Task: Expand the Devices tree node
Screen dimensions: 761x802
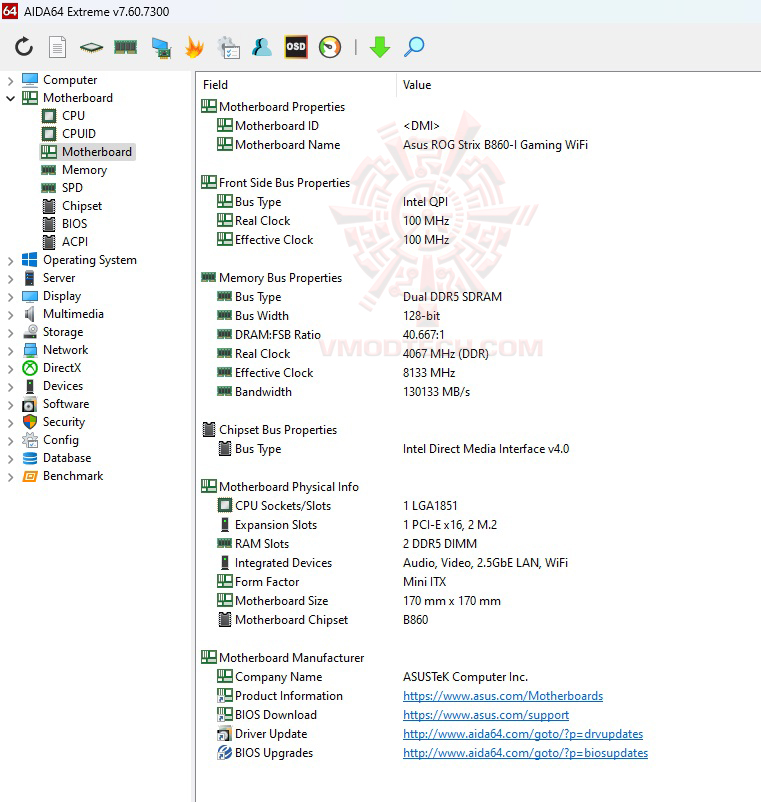Action: [x=10, y=386]
